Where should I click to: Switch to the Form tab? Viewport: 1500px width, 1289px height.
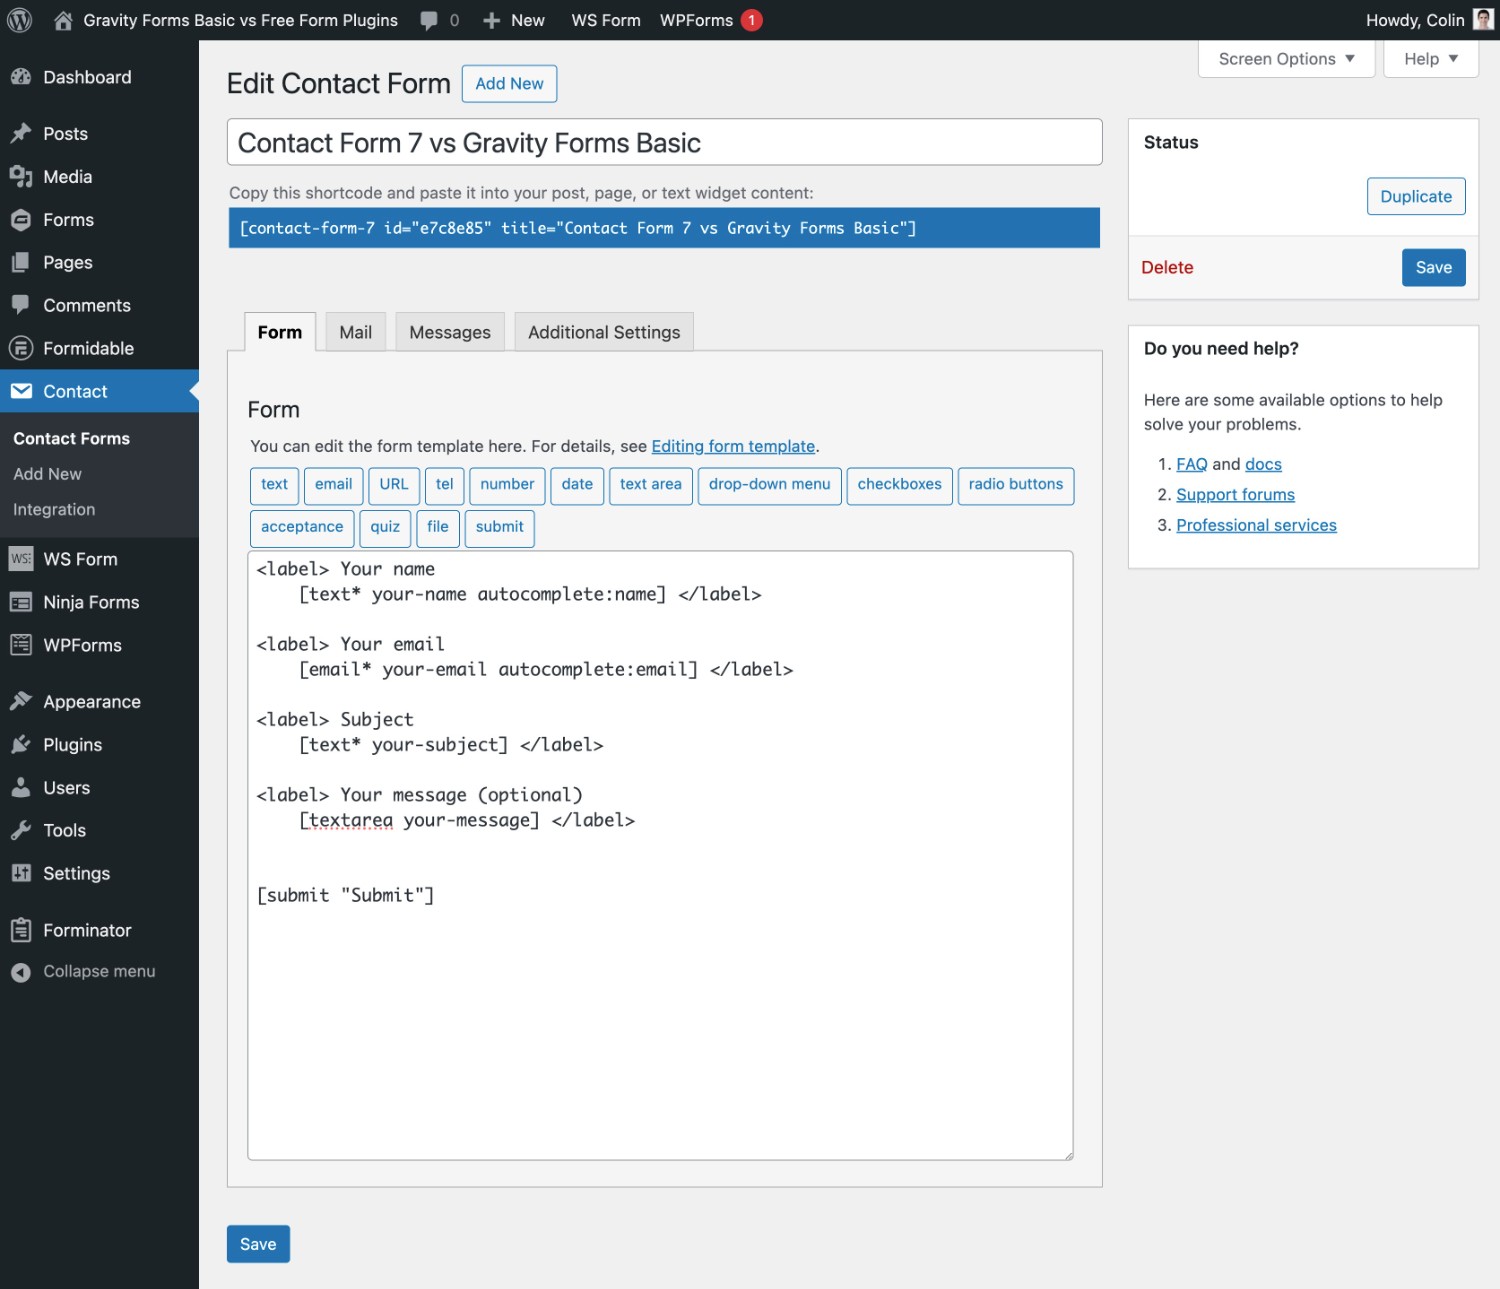click(280, 332)
